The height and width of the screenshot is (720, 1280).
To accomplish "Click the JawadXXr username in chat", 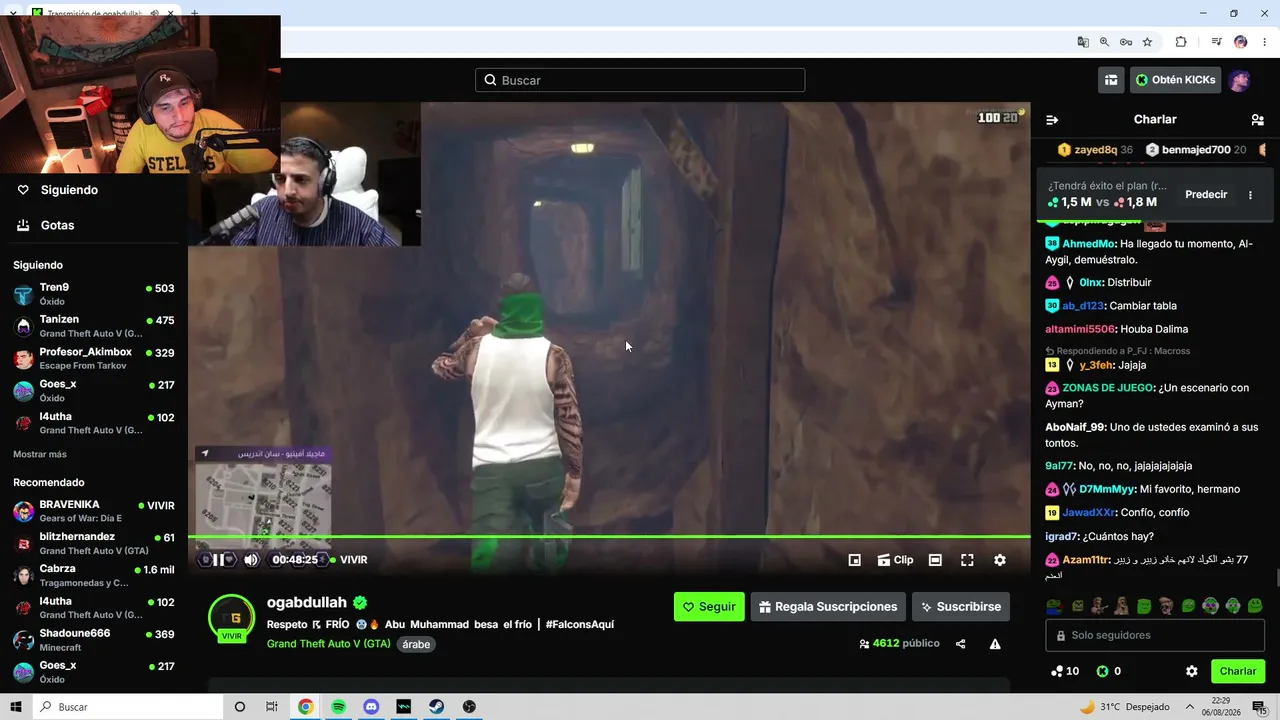I will [x=1089, y=513].
